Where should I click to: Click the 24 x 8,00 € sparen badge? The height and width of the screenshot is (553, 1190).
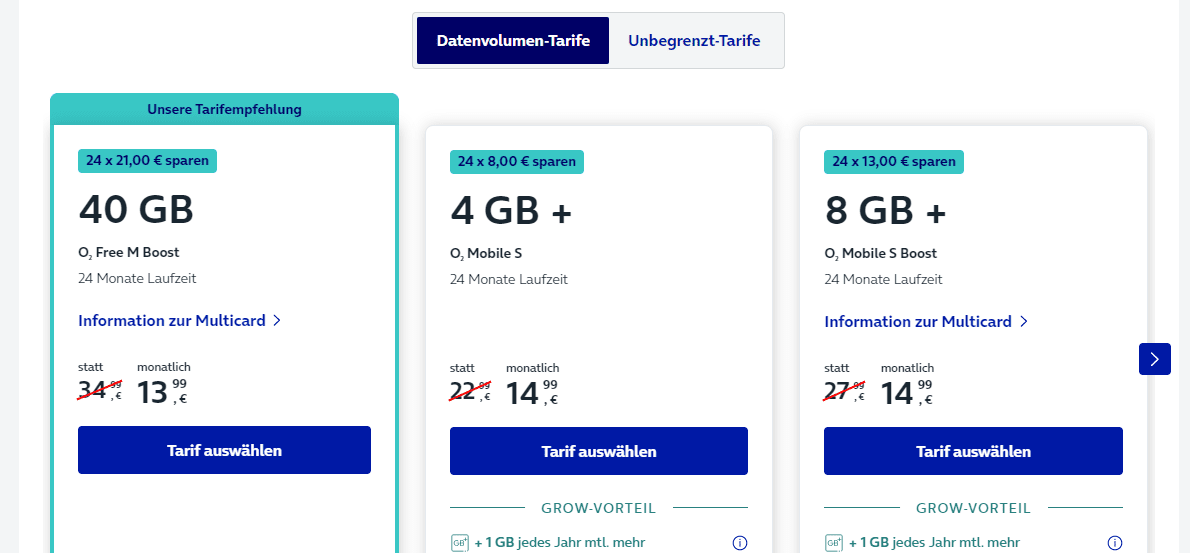click(x=517, y=162)
